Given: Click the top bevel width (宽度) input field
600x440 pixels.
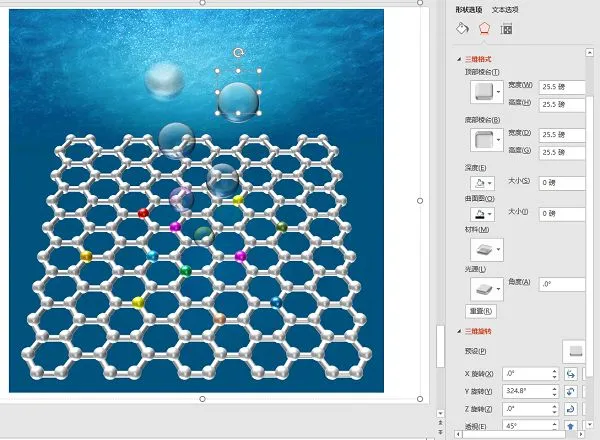Looking at the screenshot, I should 562,87.
